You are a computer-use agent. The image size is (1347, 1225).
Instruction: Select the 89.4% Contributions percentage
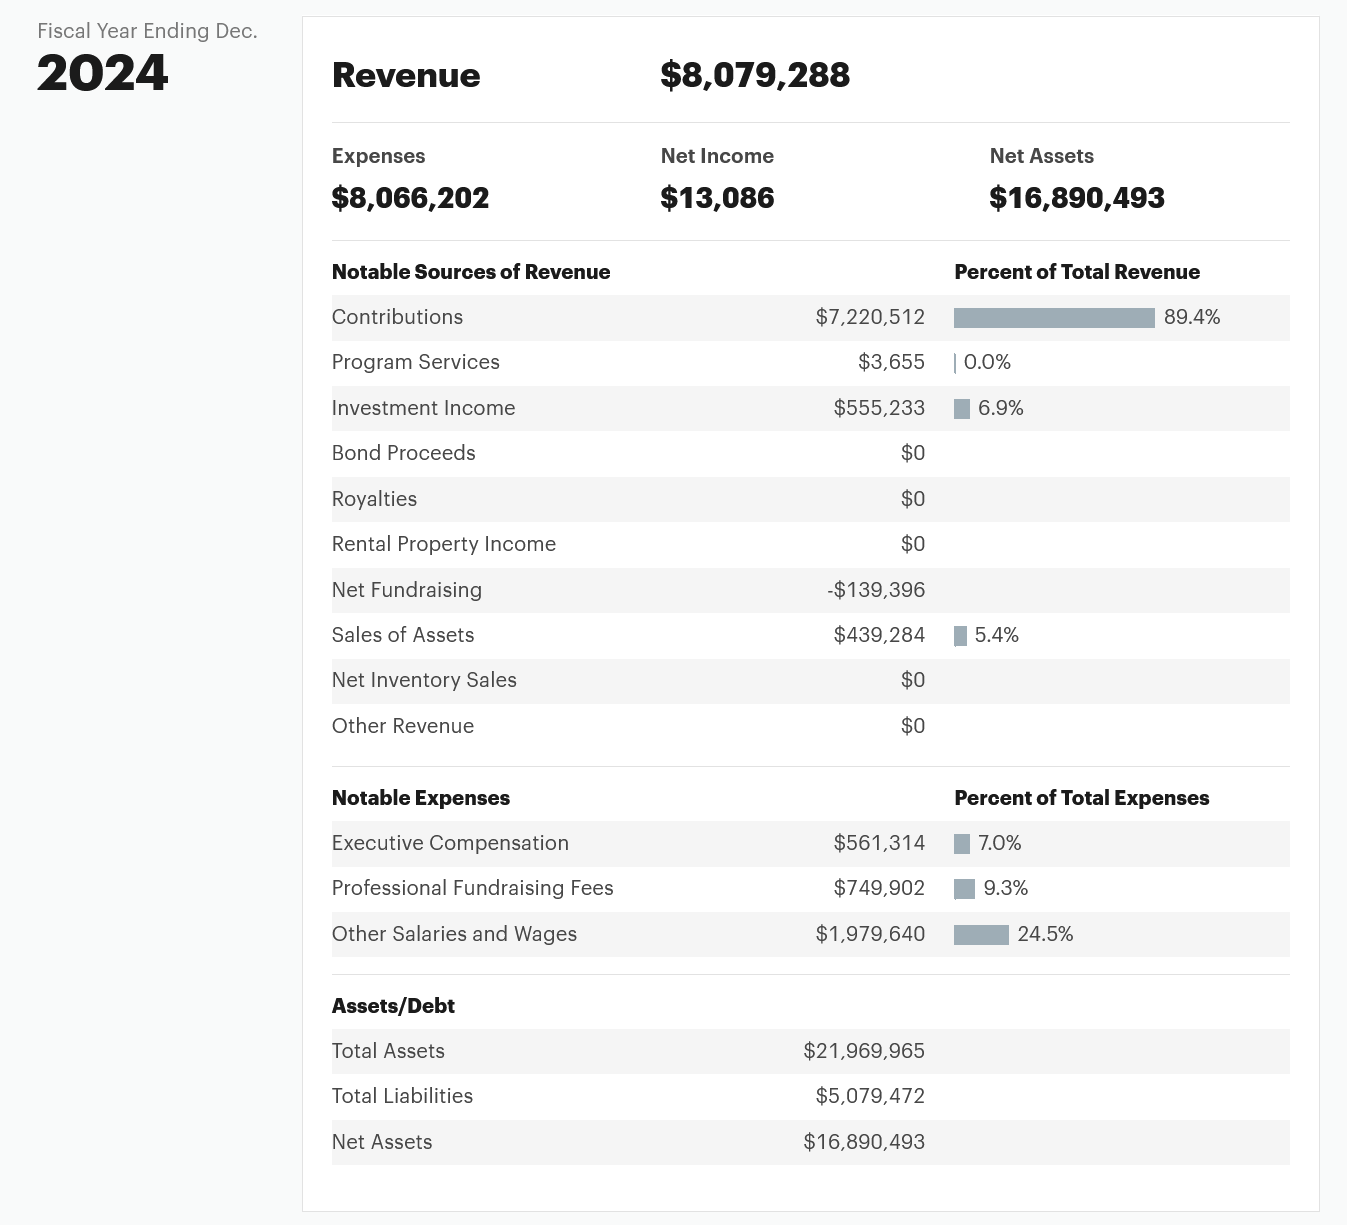pos(1192,317)
